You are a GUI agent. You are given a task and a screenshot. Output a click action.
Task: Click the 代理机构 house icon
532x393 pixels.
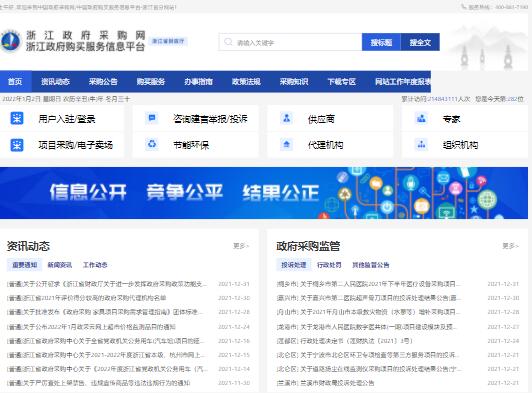[287, 144]
